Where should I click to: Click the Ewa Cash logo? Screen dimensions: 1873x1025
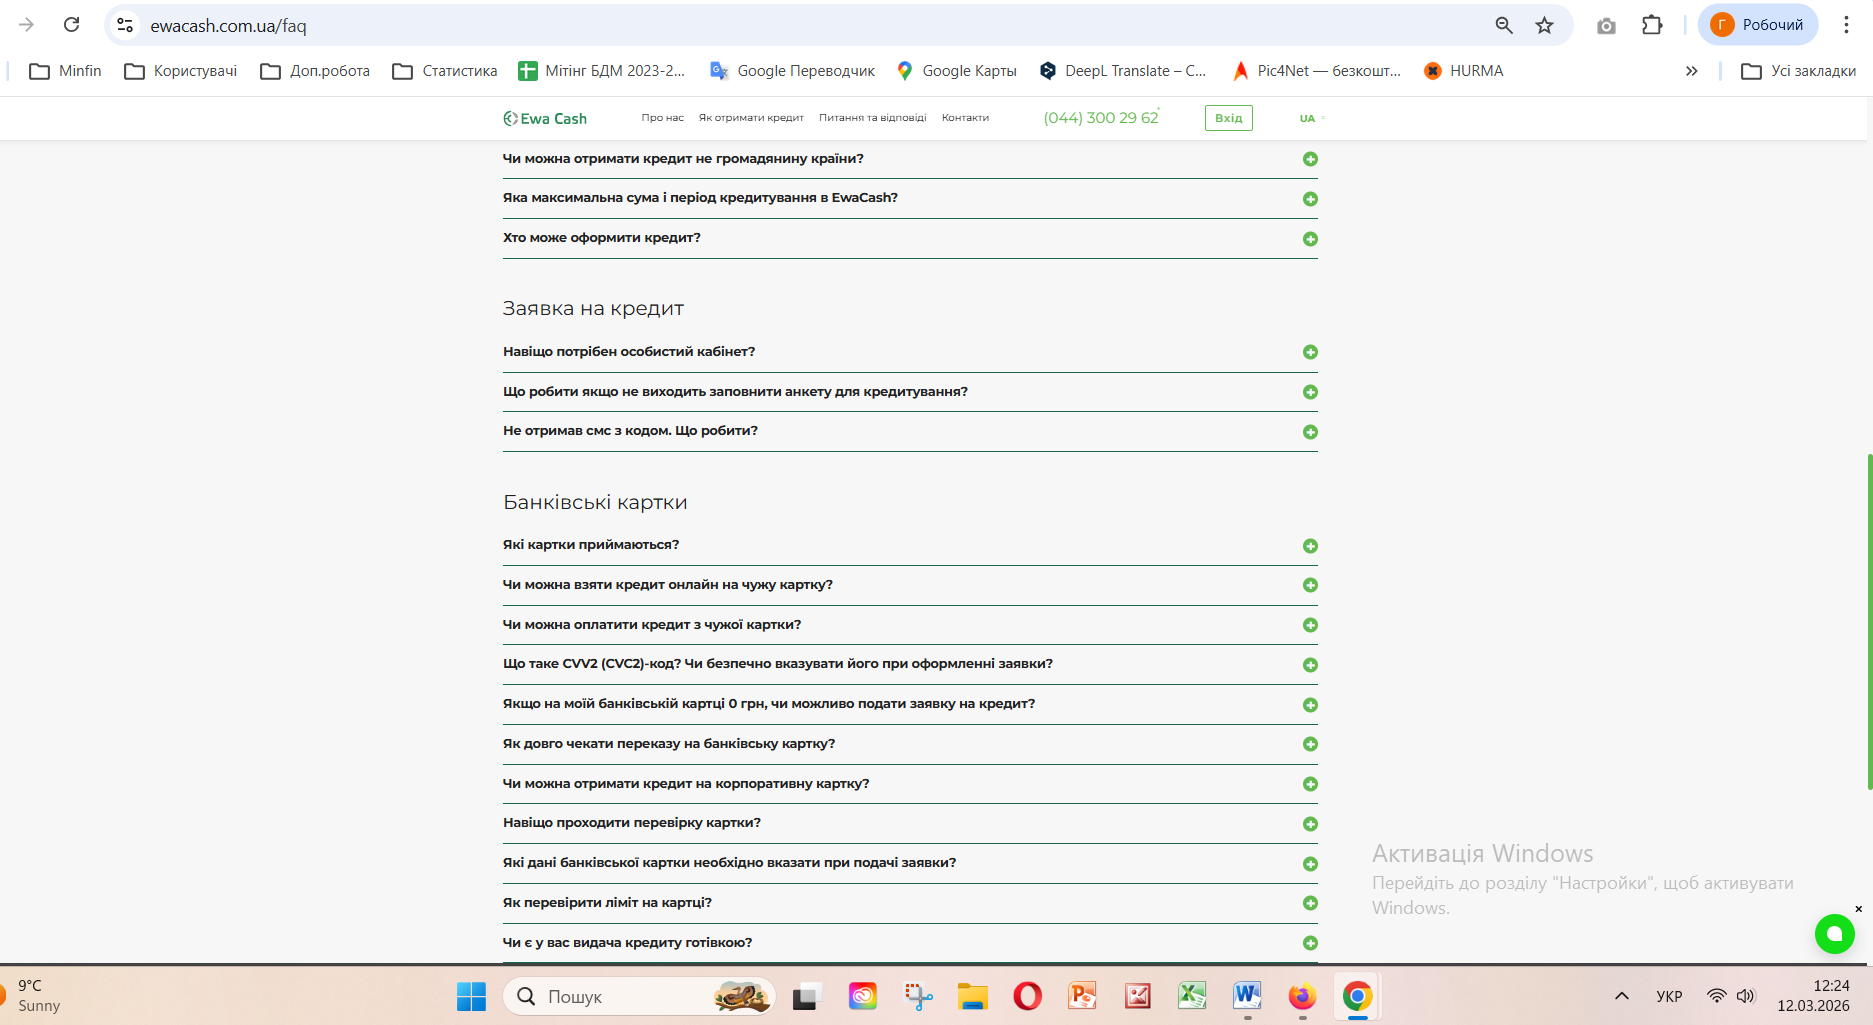click(545, 118)
